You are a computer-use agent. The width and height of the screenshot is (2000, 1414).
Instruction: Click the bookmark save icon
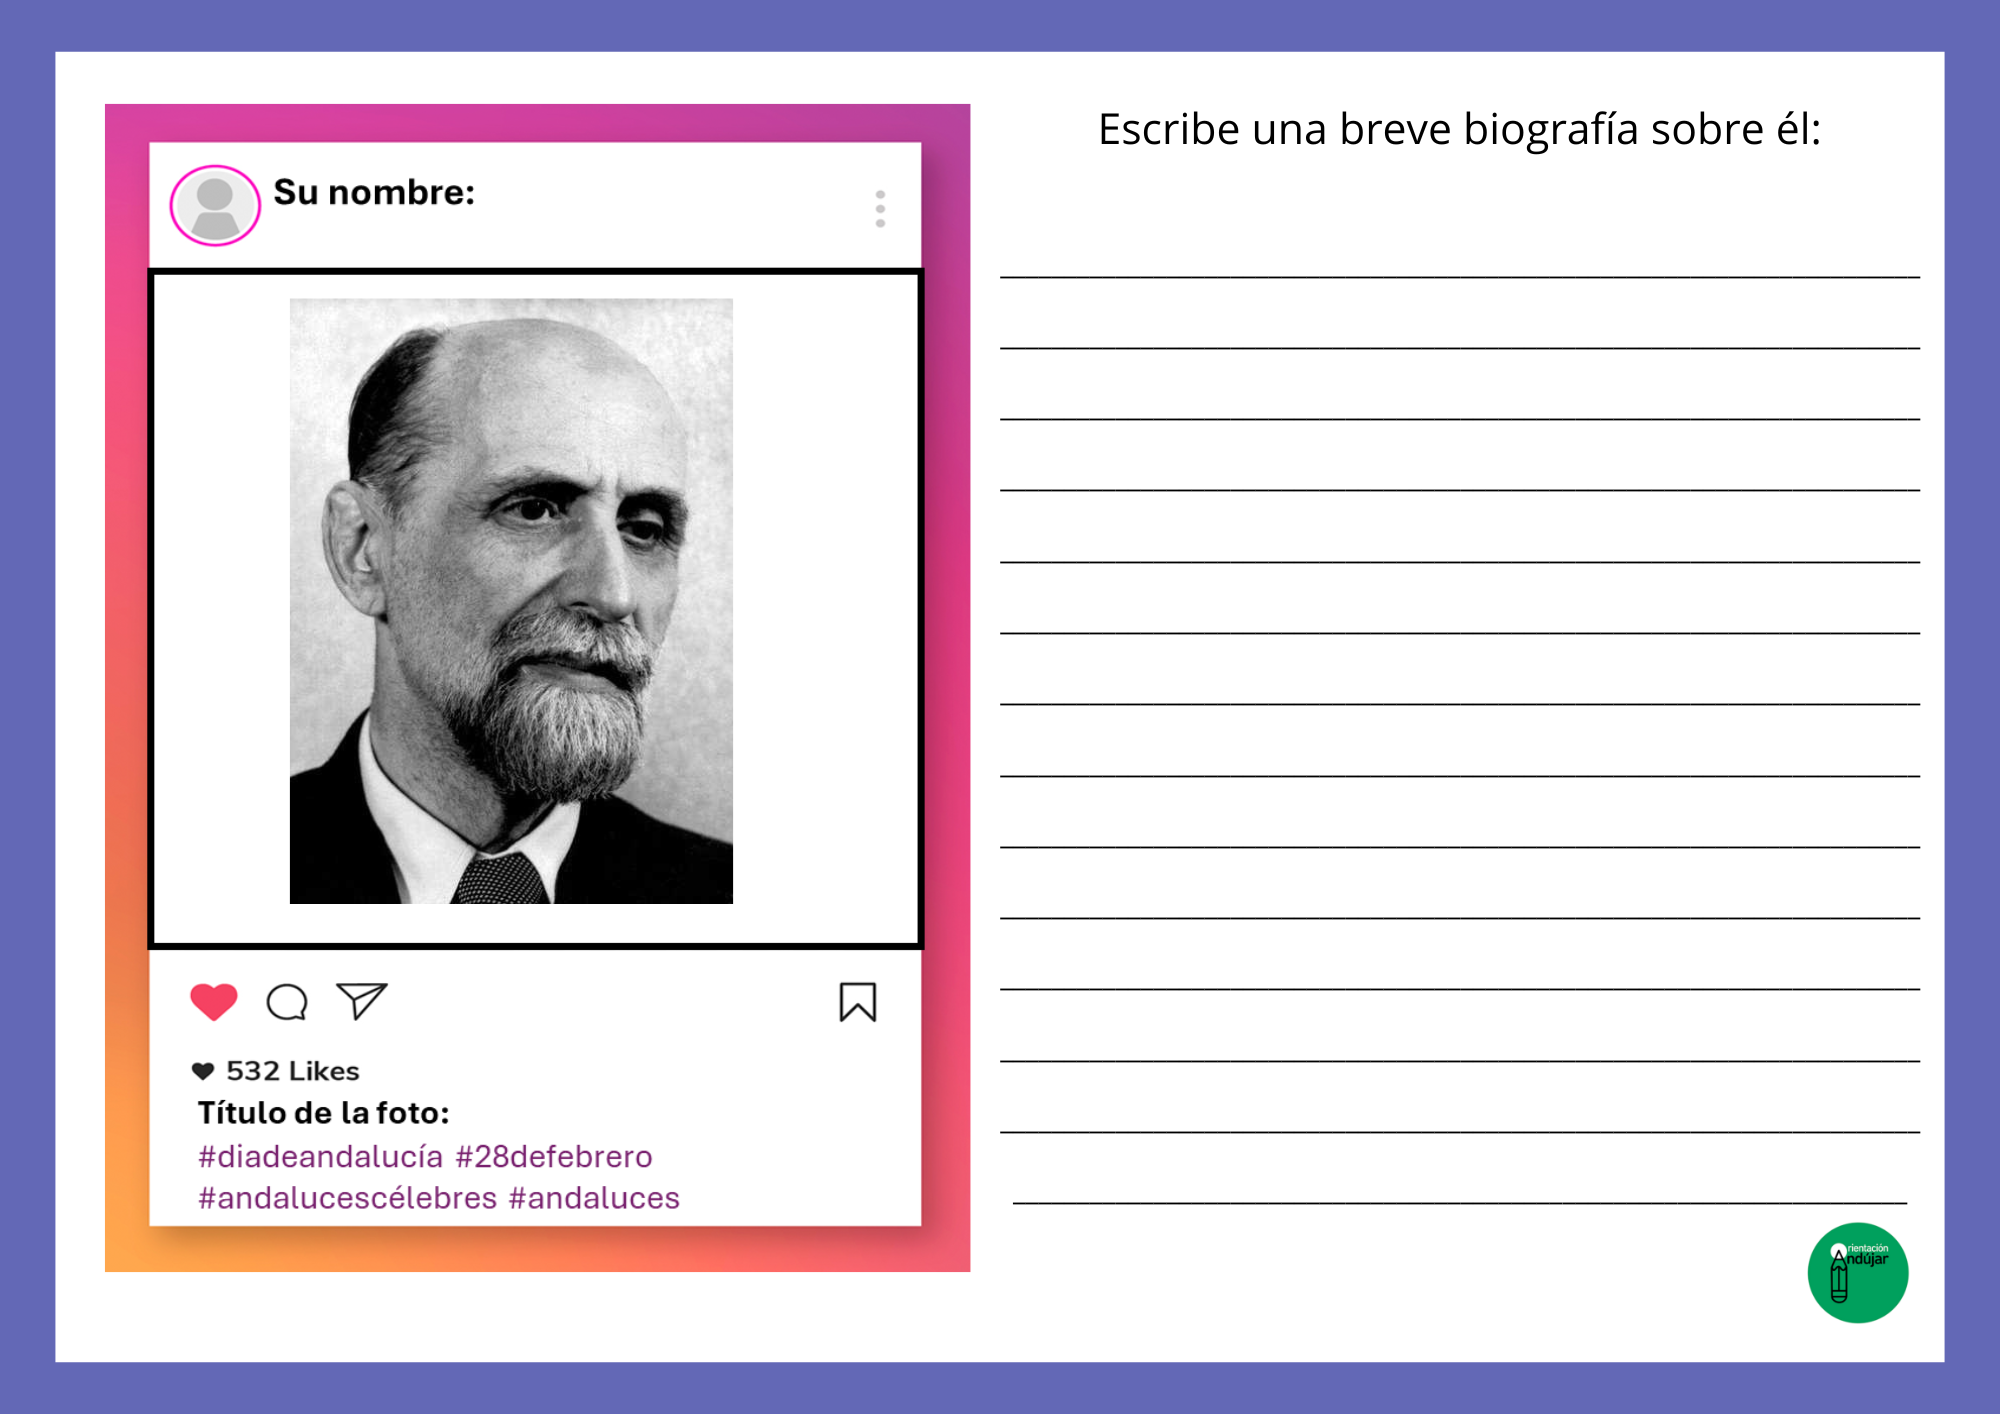pyautogui.click(x=858, y=1002)
